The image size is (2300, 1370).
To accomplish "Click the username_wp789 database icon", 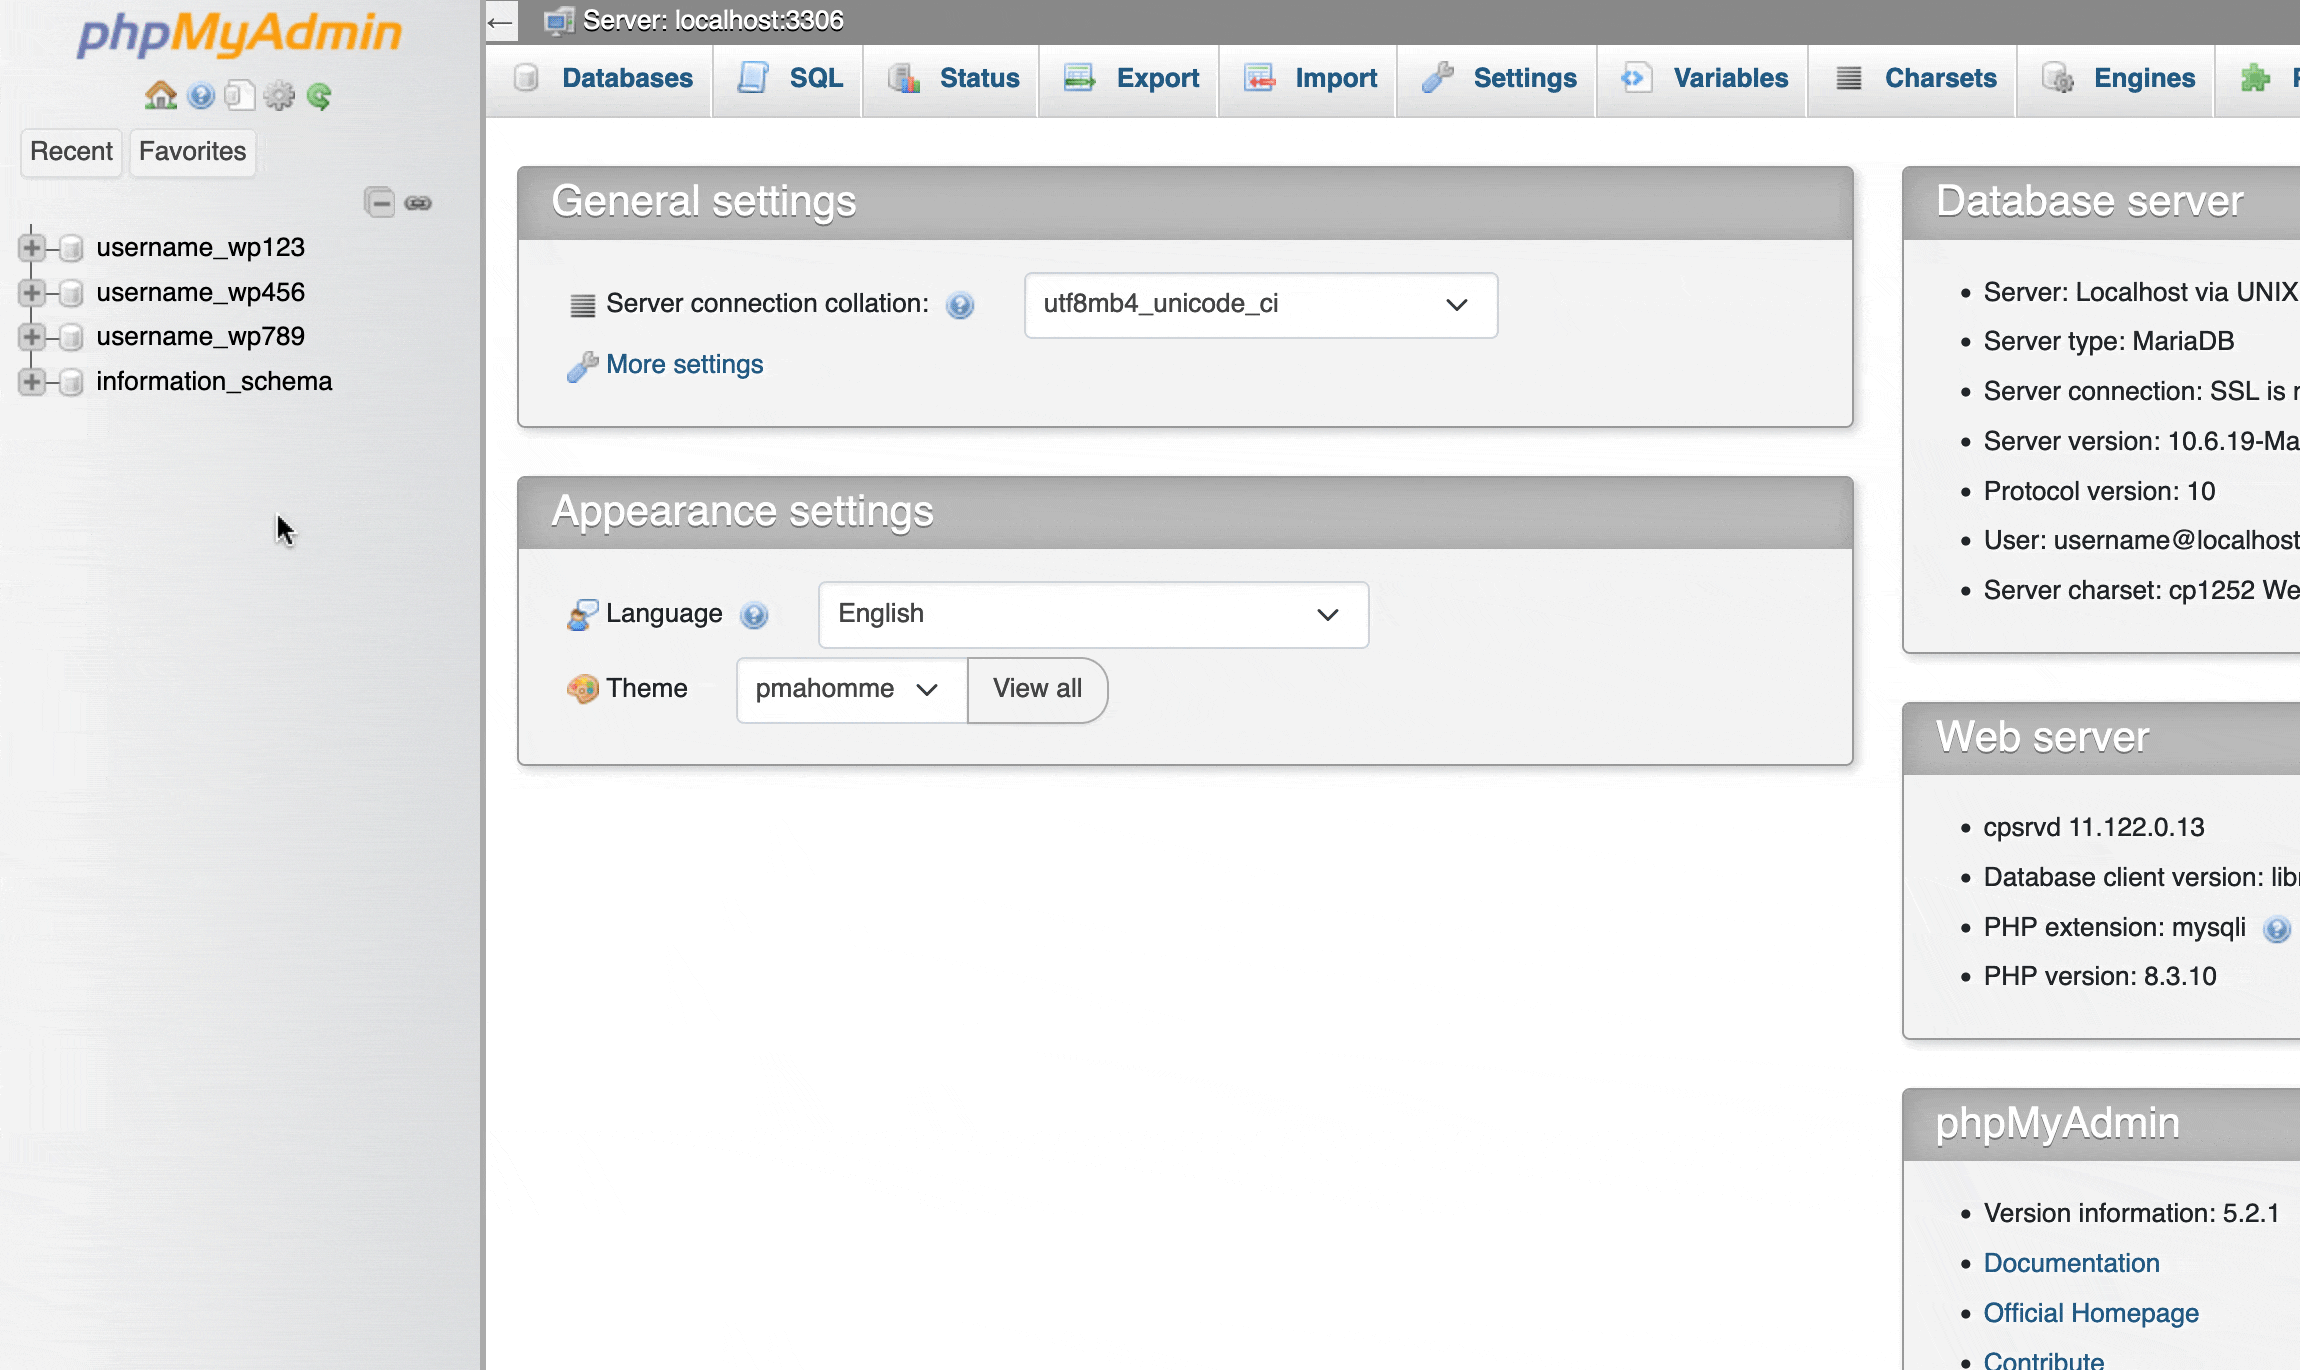I will [71, 337].
